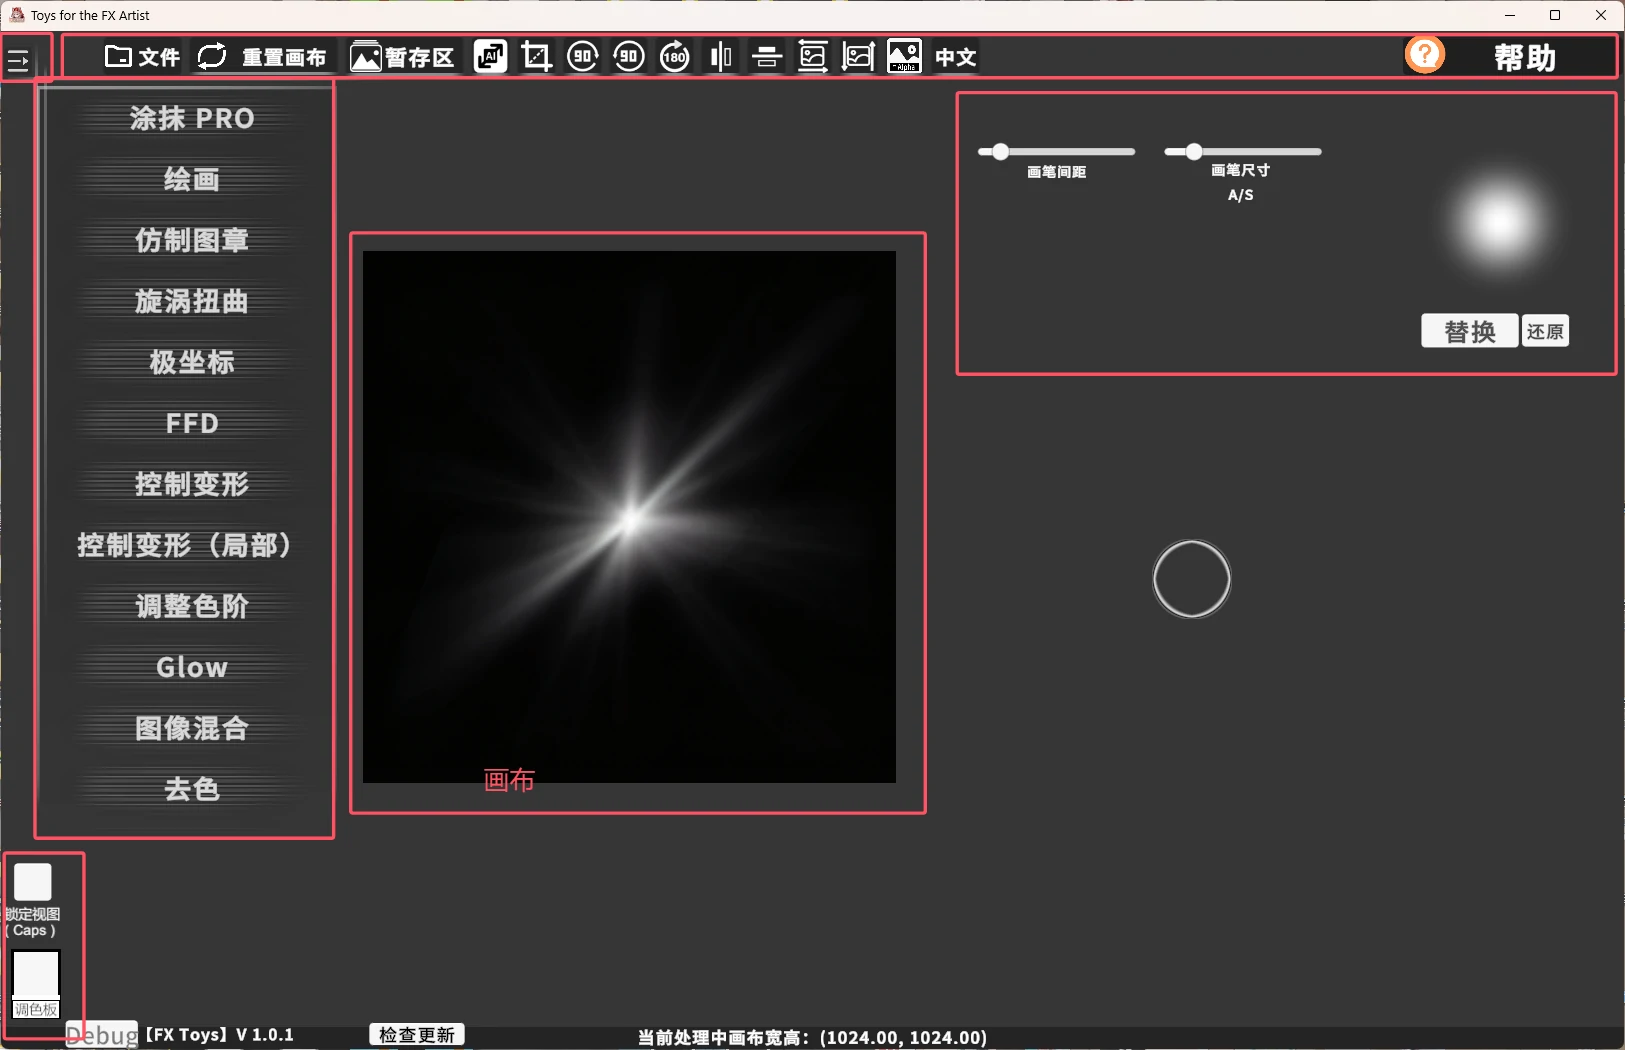
Task: Click the Alpha channel image icon
Action: tap(904, 57)
